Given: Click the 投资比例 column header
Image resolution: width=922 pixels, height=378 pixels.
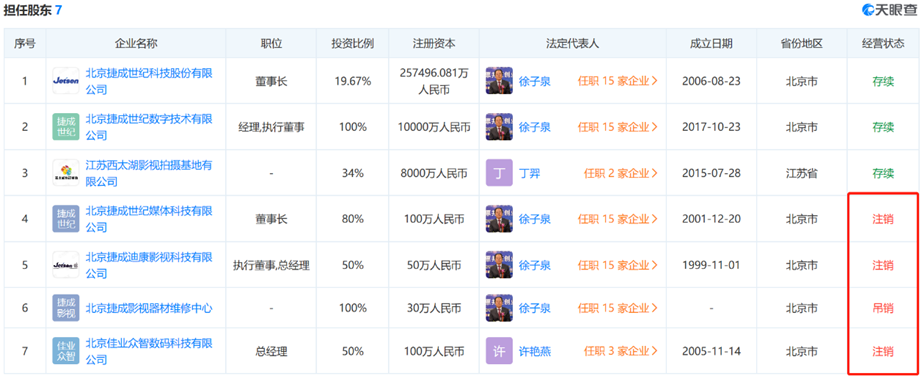Looking at the screenshot, I should click(x=352, y=44).
